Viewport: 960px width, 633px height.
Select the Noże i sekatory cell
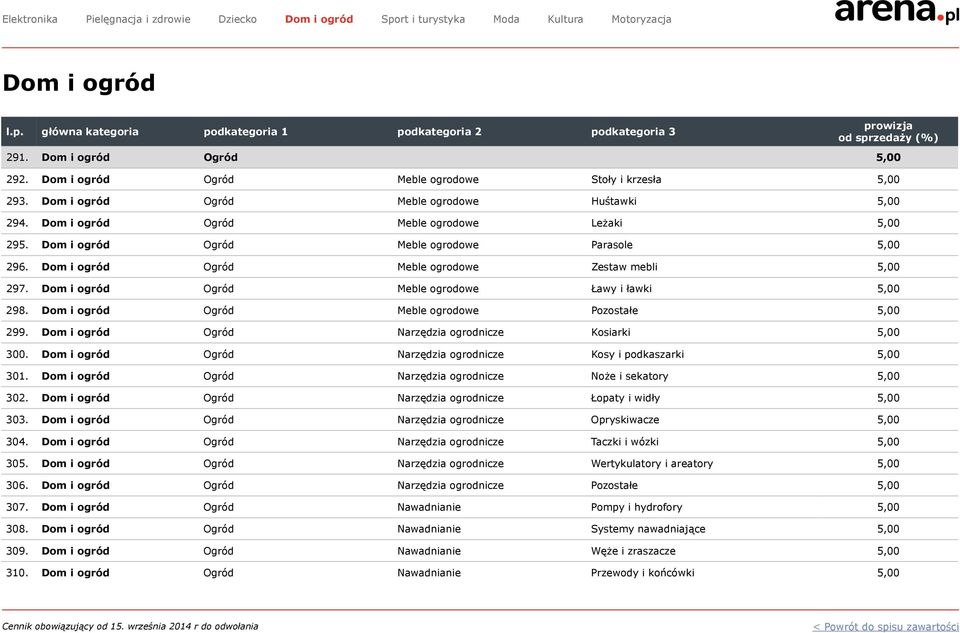[629, 376]
